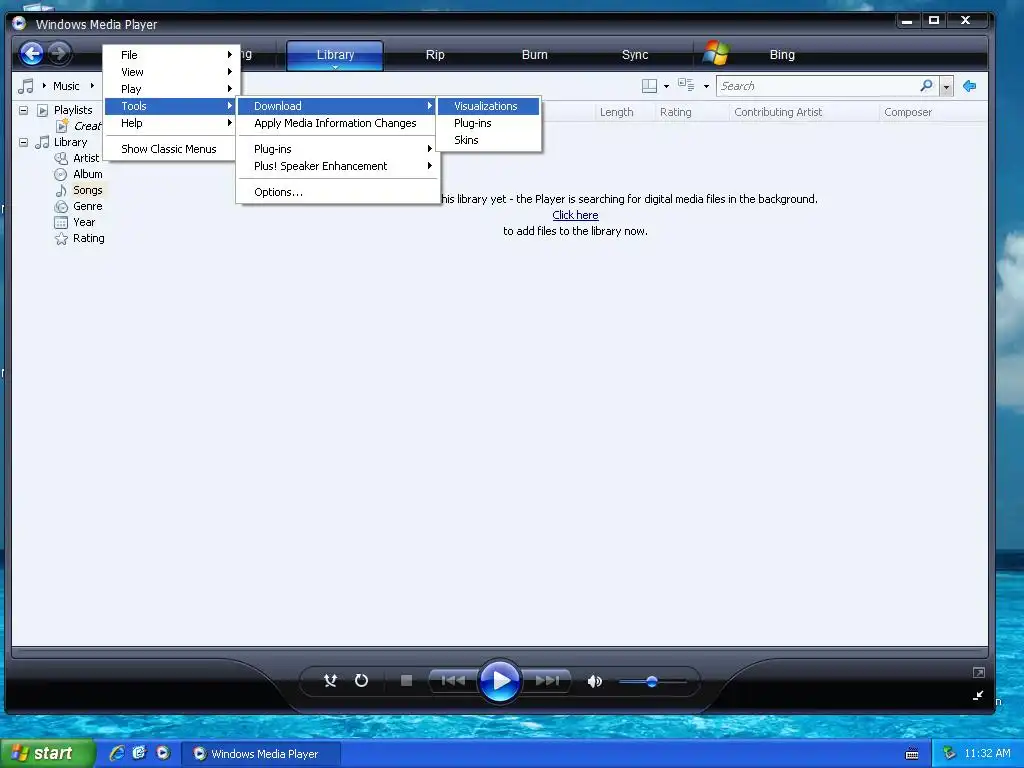The image size is (1024, 768).
Task: Click the Windows Media Player taskbar button
Action: pos(259,754)
